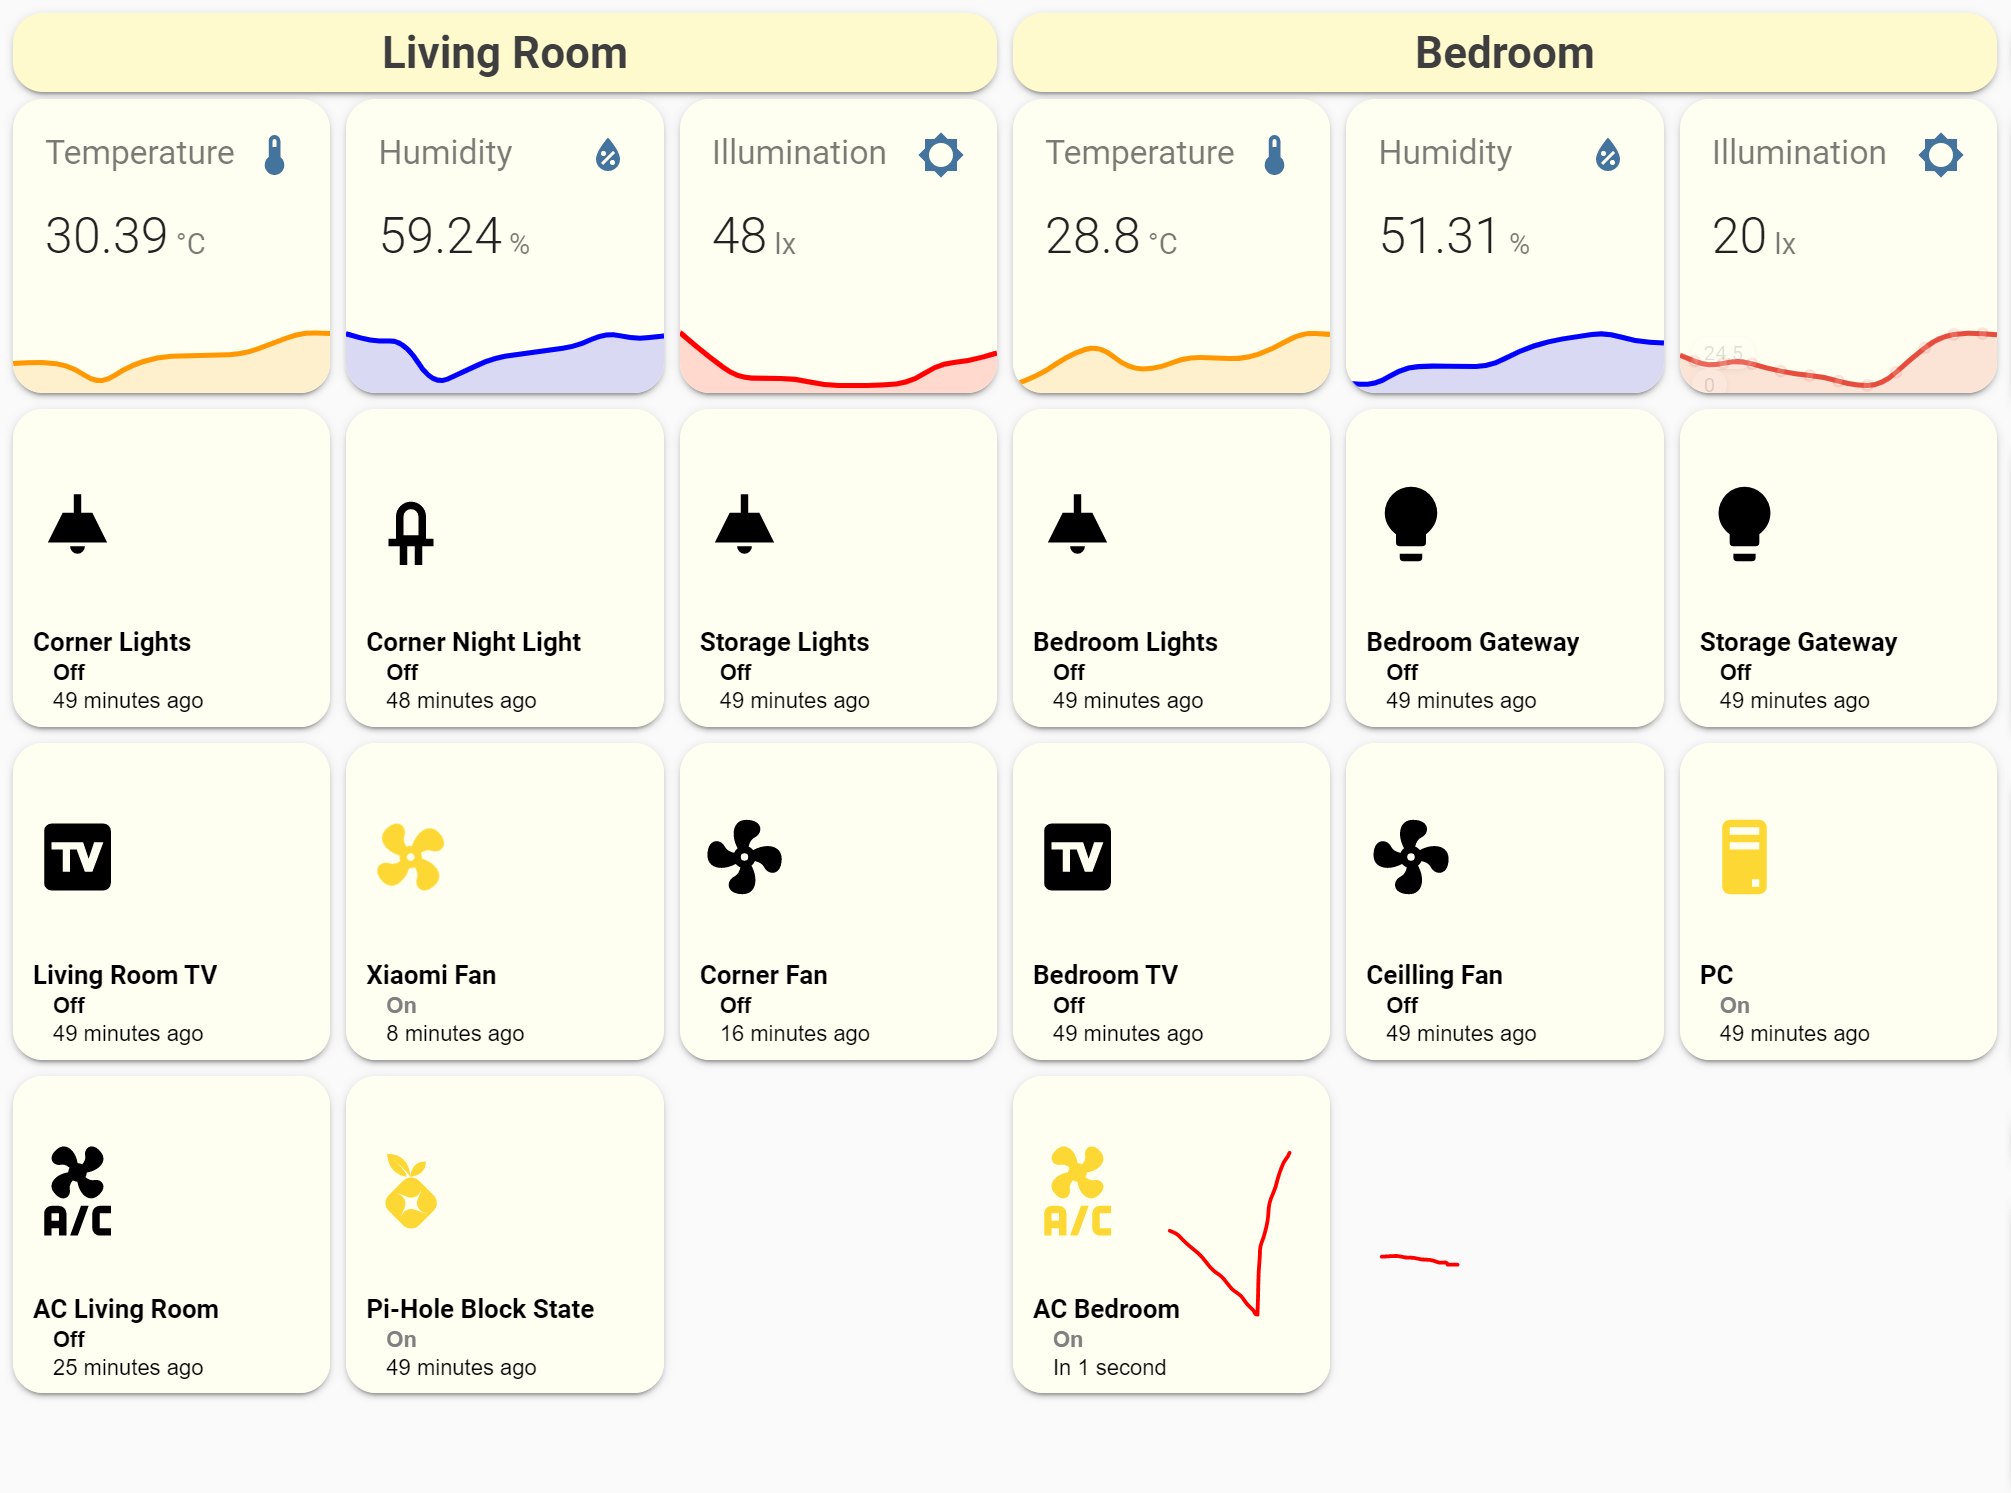Select the Xiaomi Fan icon
This screenshot has height=1493, width=2011.
click(x=411, y=858)
